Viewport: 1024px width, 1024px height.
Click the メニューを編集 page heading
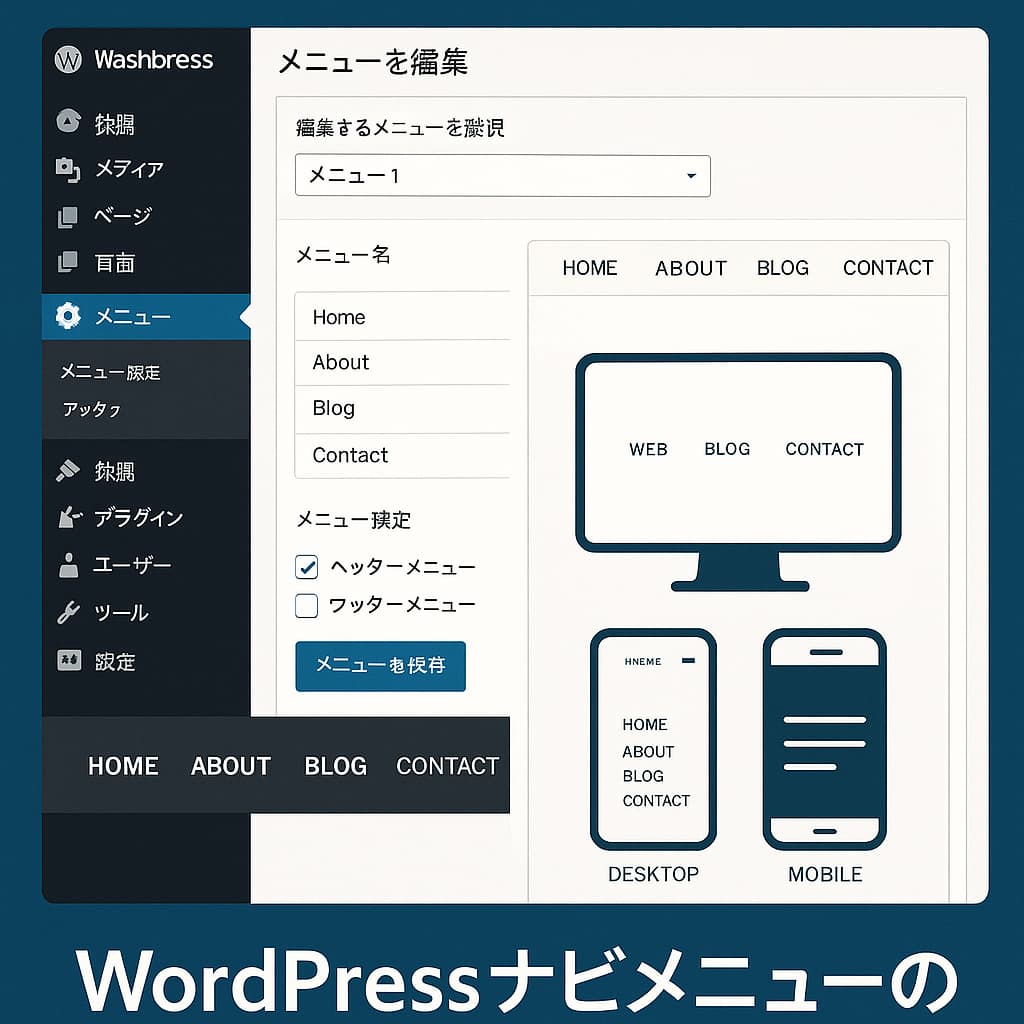(x=373, y=62)
